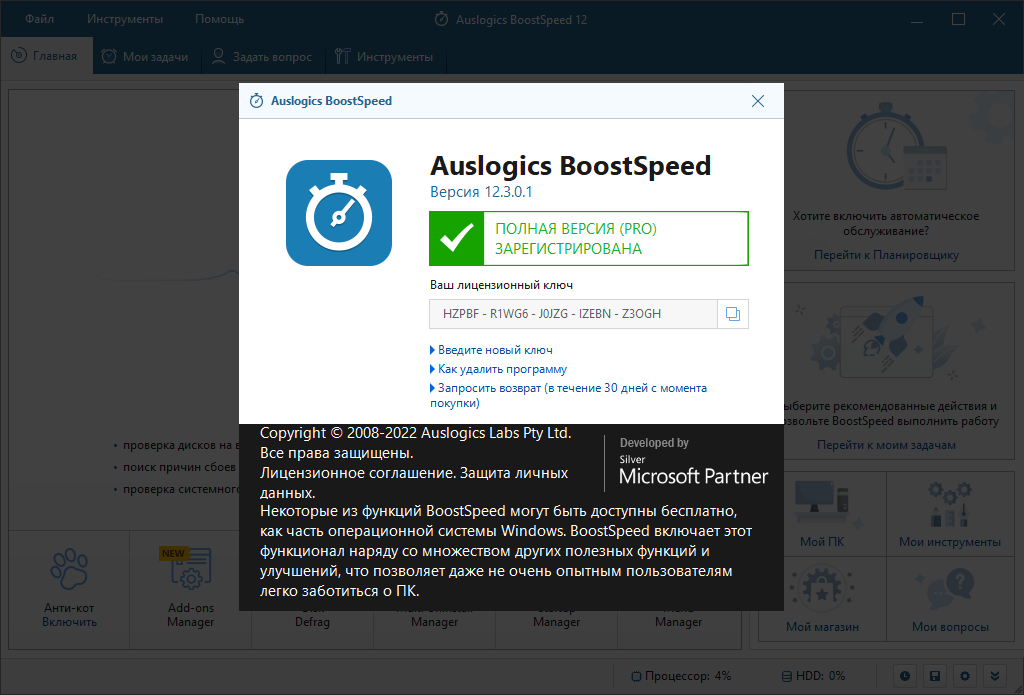Open the Мой ПК tile
Screen dimensions: 1024x695
[x=822, y=513]
